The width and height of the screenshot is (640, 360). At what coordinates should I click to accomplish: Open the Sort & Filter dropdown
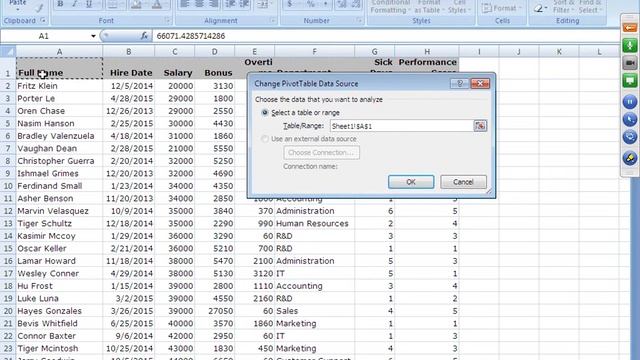click(563, 7)
